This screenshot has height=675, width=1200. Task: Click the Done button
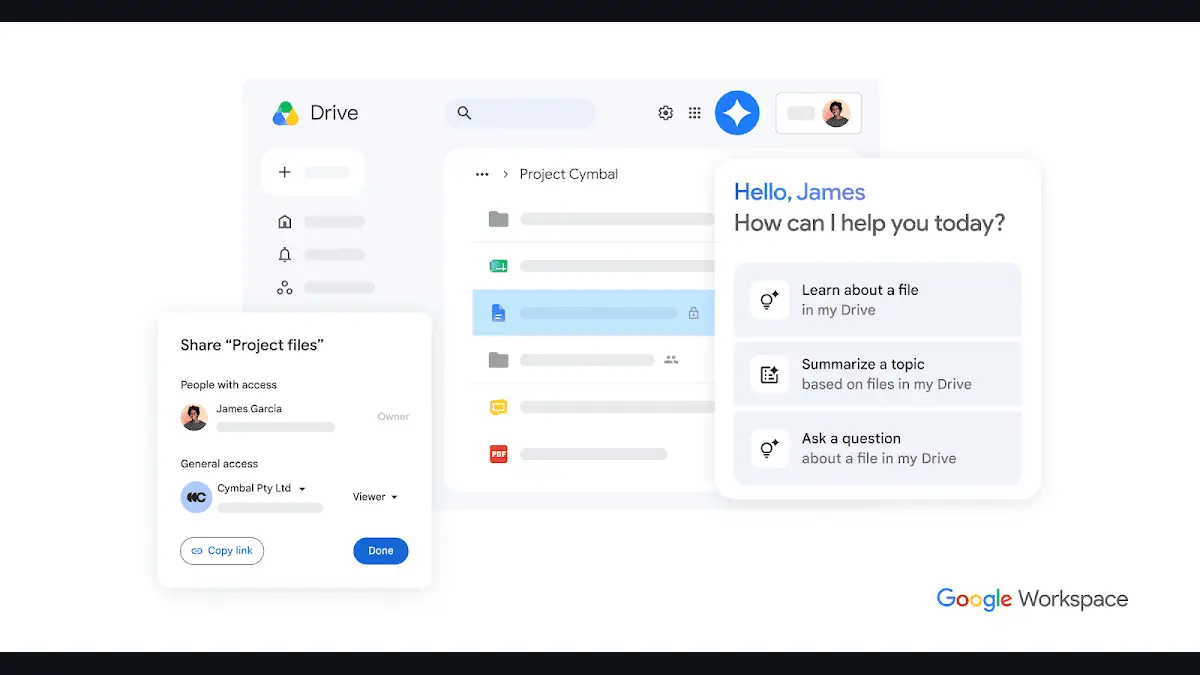[x=381, y=551]
